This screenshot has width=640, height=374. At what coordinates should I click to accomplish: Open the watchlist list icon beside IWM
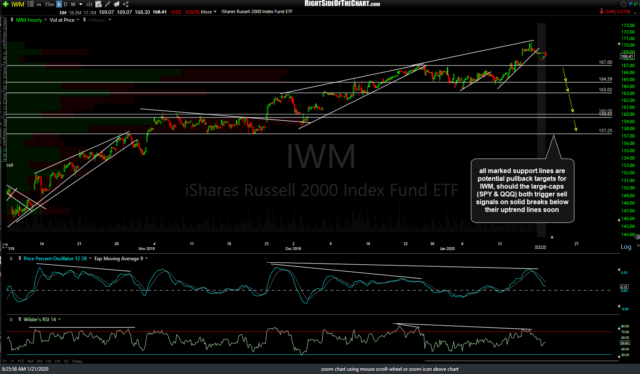click(x=31, y=4)
